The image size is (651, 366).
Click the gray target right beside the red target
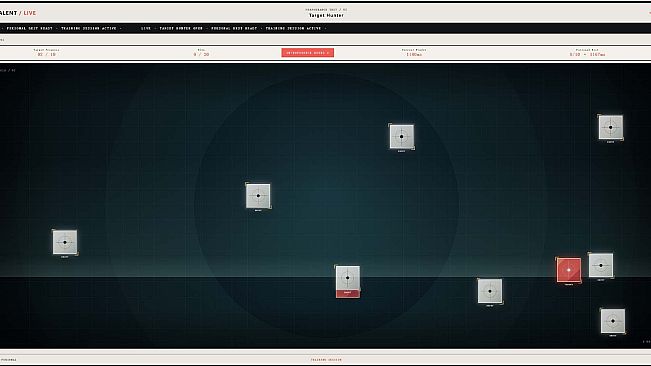pyautogui.click(x=601, y=265)
